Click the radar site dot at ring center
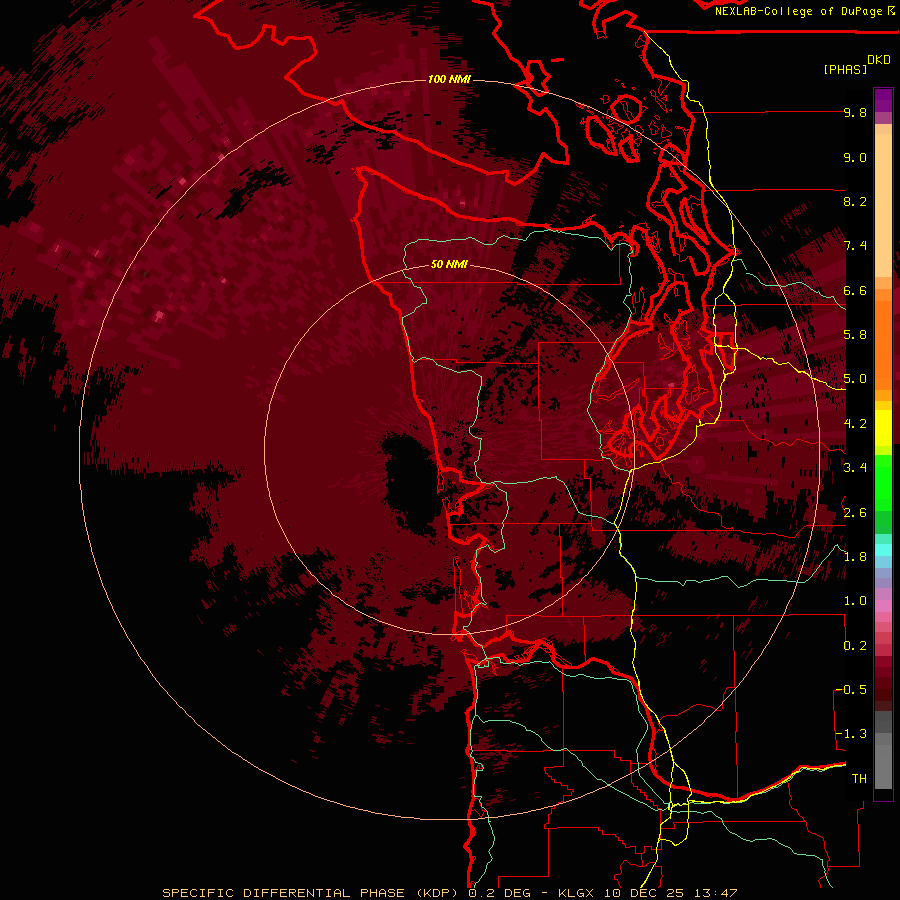The width and height of the screenshot is (900, 900). pos(448,452)
